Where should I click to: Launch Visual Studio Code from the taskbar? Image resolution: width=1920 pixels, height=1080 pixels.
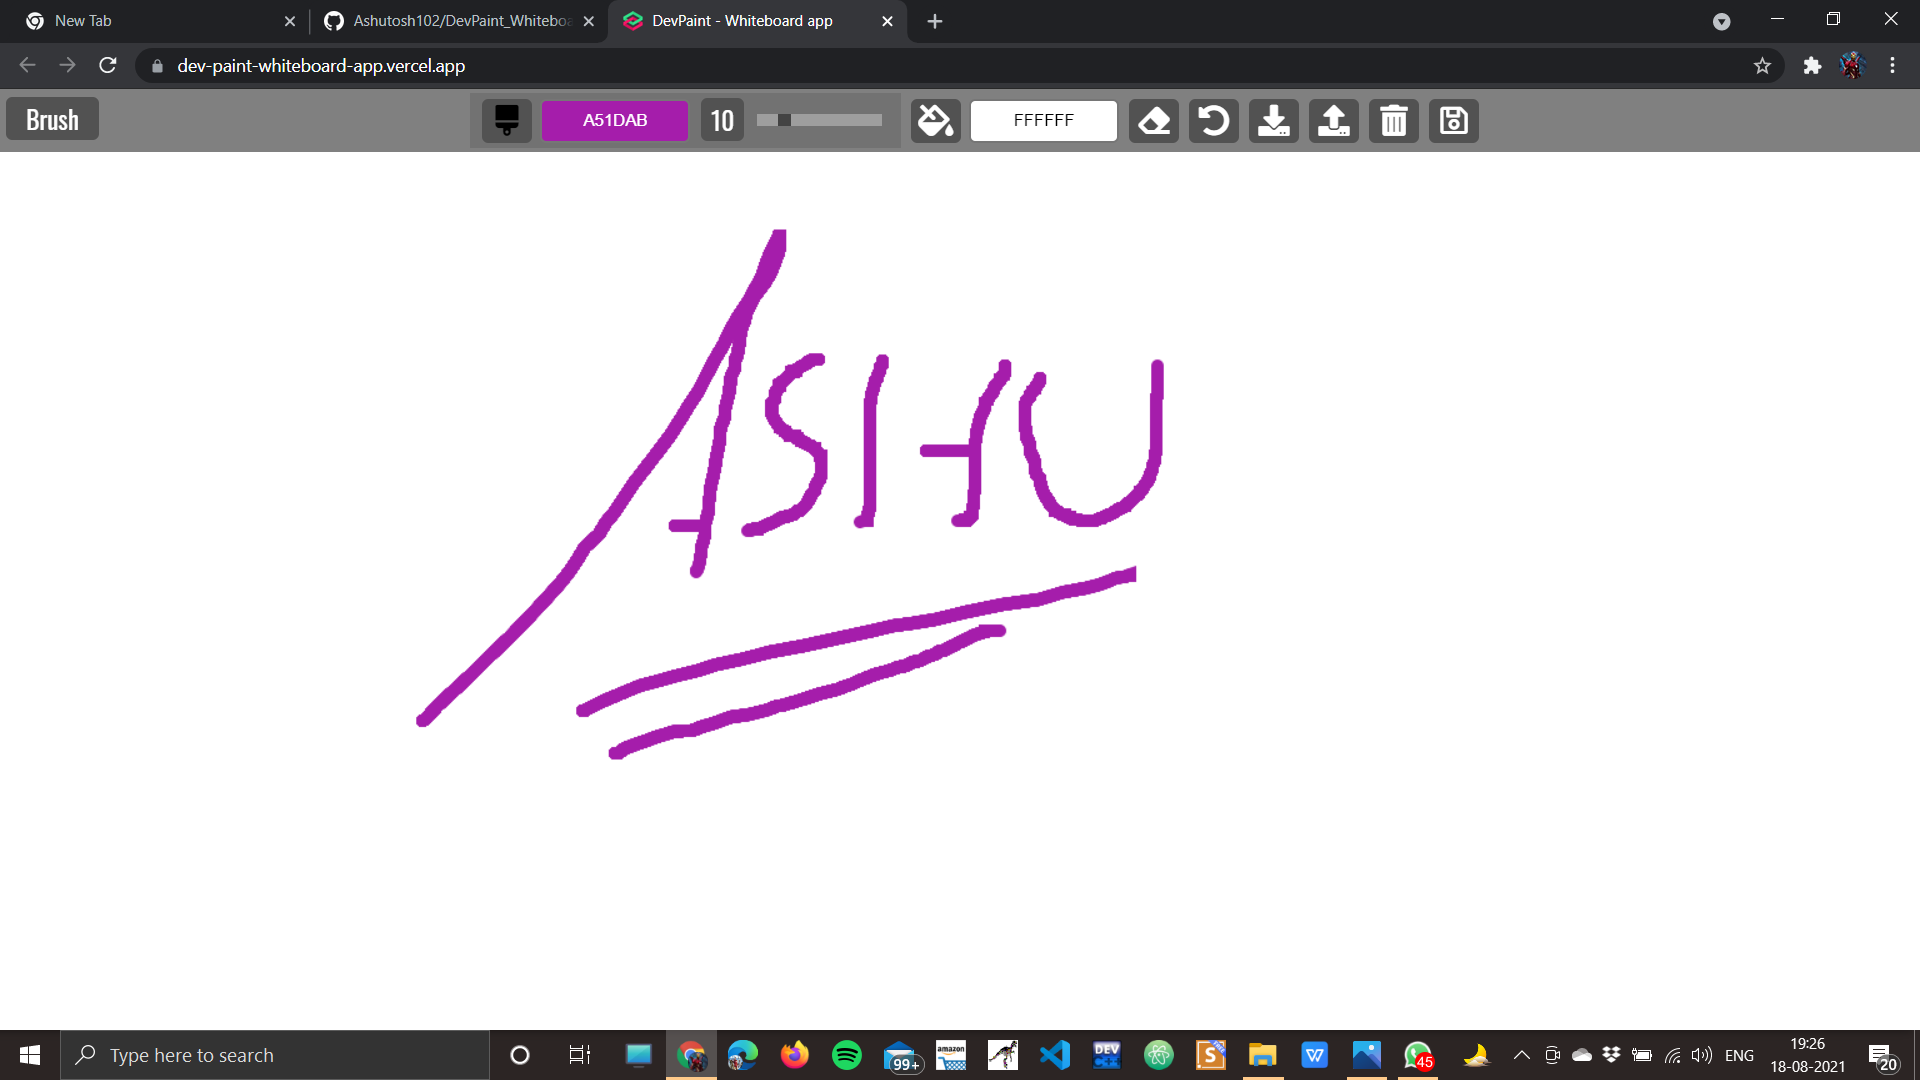1055,1054
